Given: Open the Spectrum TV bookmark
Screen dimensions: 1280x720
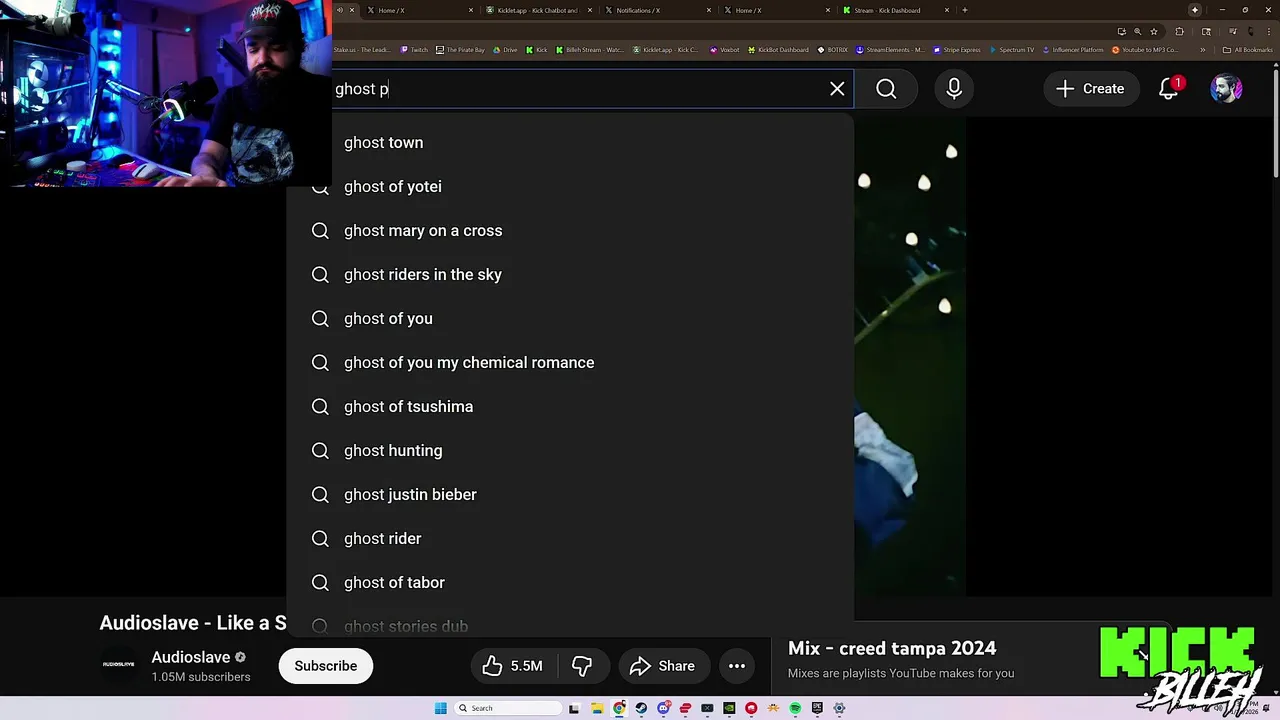Looking at the screenshot, I should tap(1011, 50).
